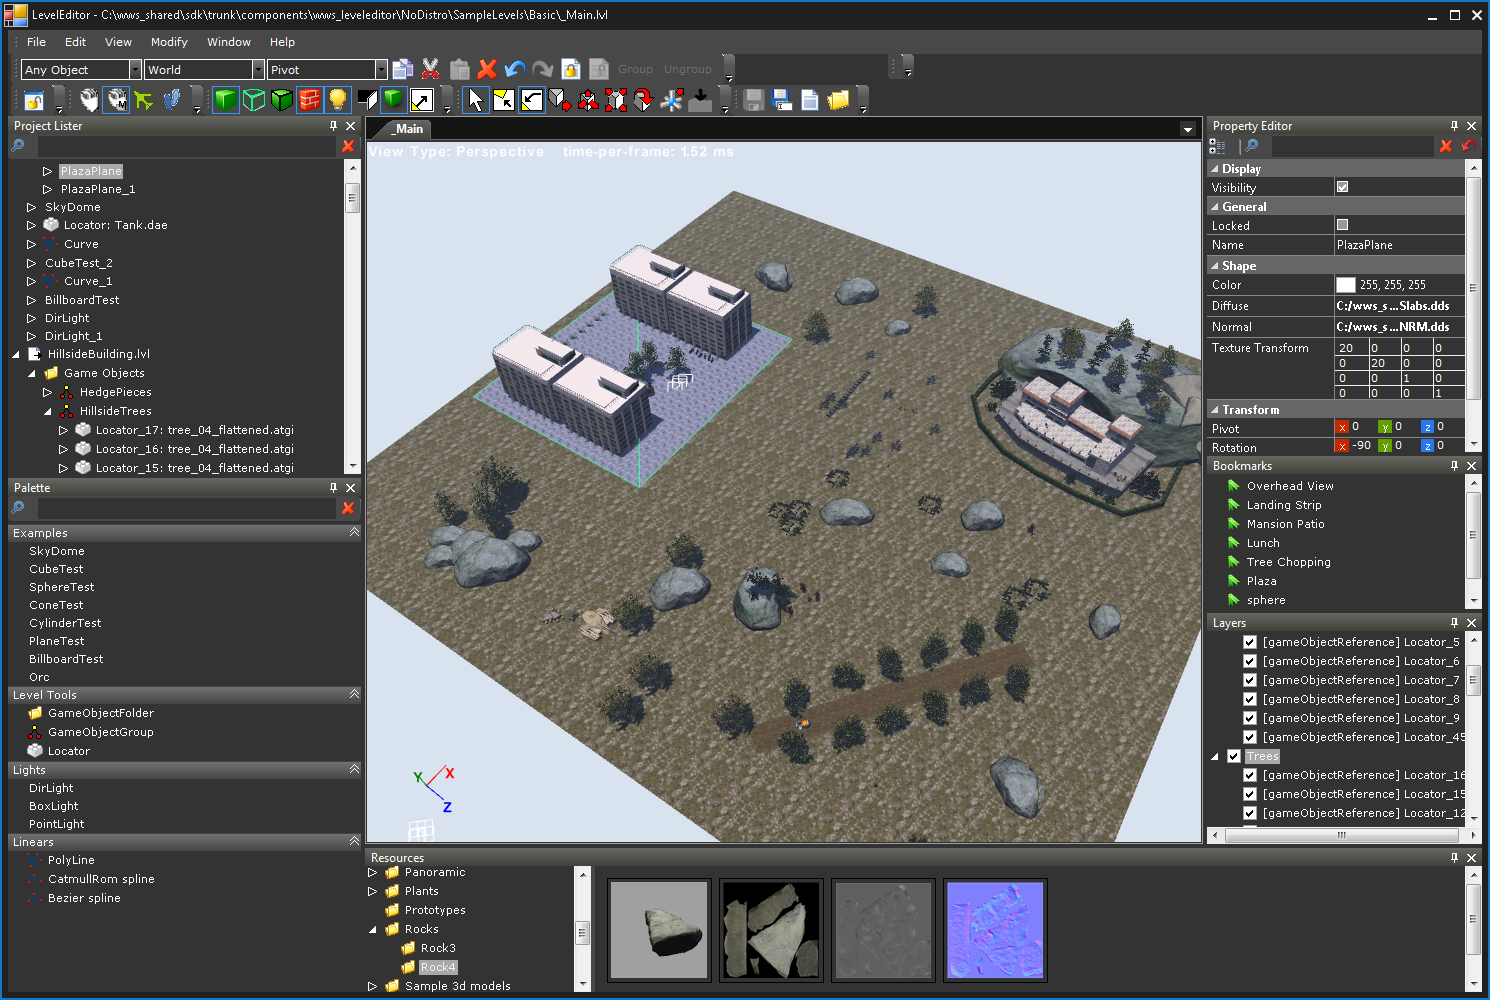Click the snowflake icon in the toolbar
Image resolution: width=1490 pixels, height=1000 pixels.
tap(671, 100)
